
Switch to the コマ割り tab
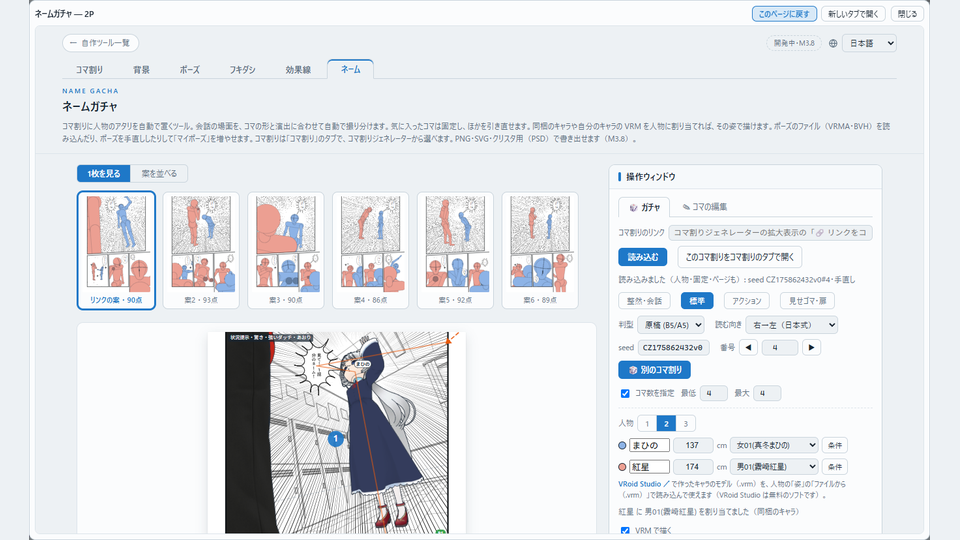tap(89, 70)
